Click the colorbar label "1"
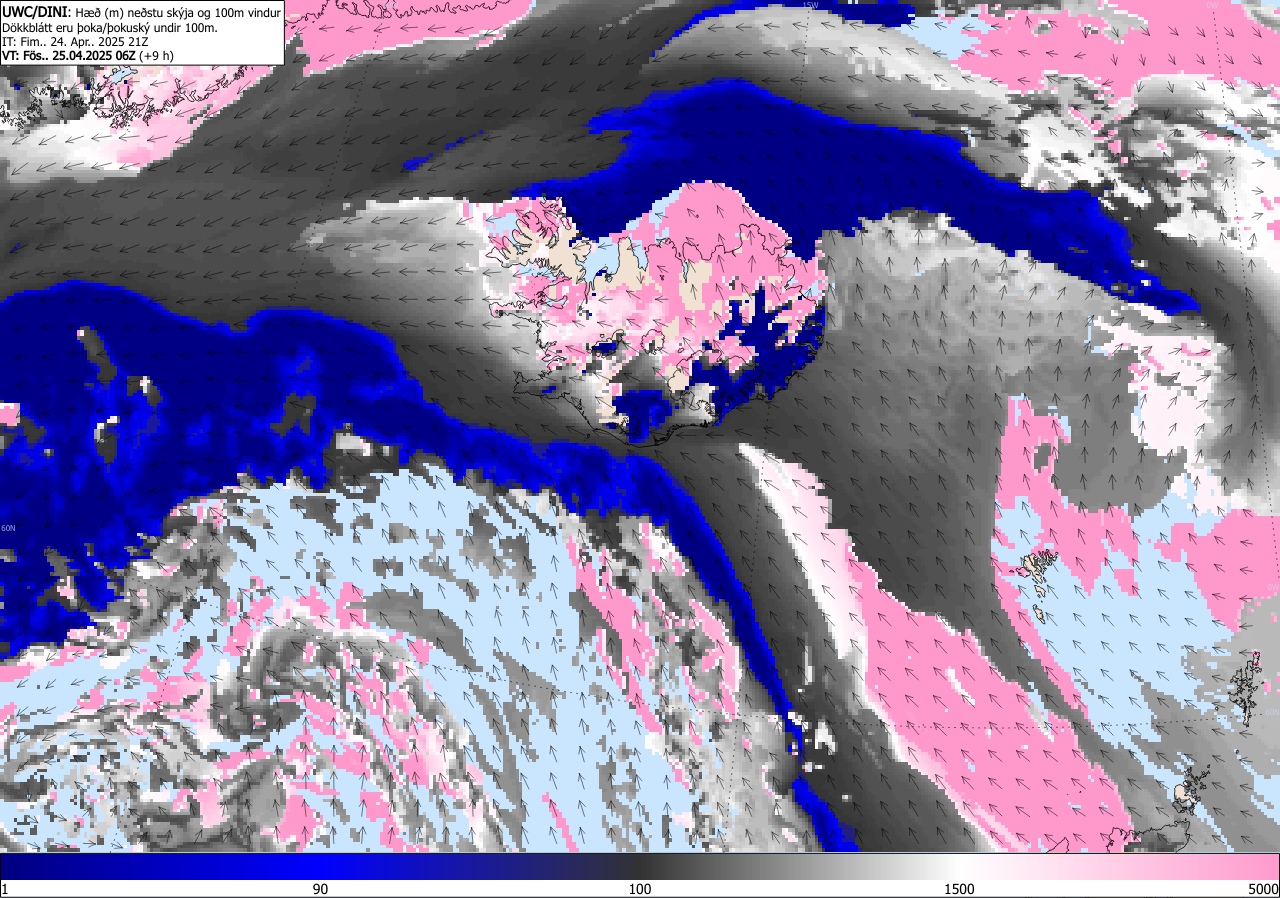The width and height of the screenshot is (1280, 898). coord(5,889)
